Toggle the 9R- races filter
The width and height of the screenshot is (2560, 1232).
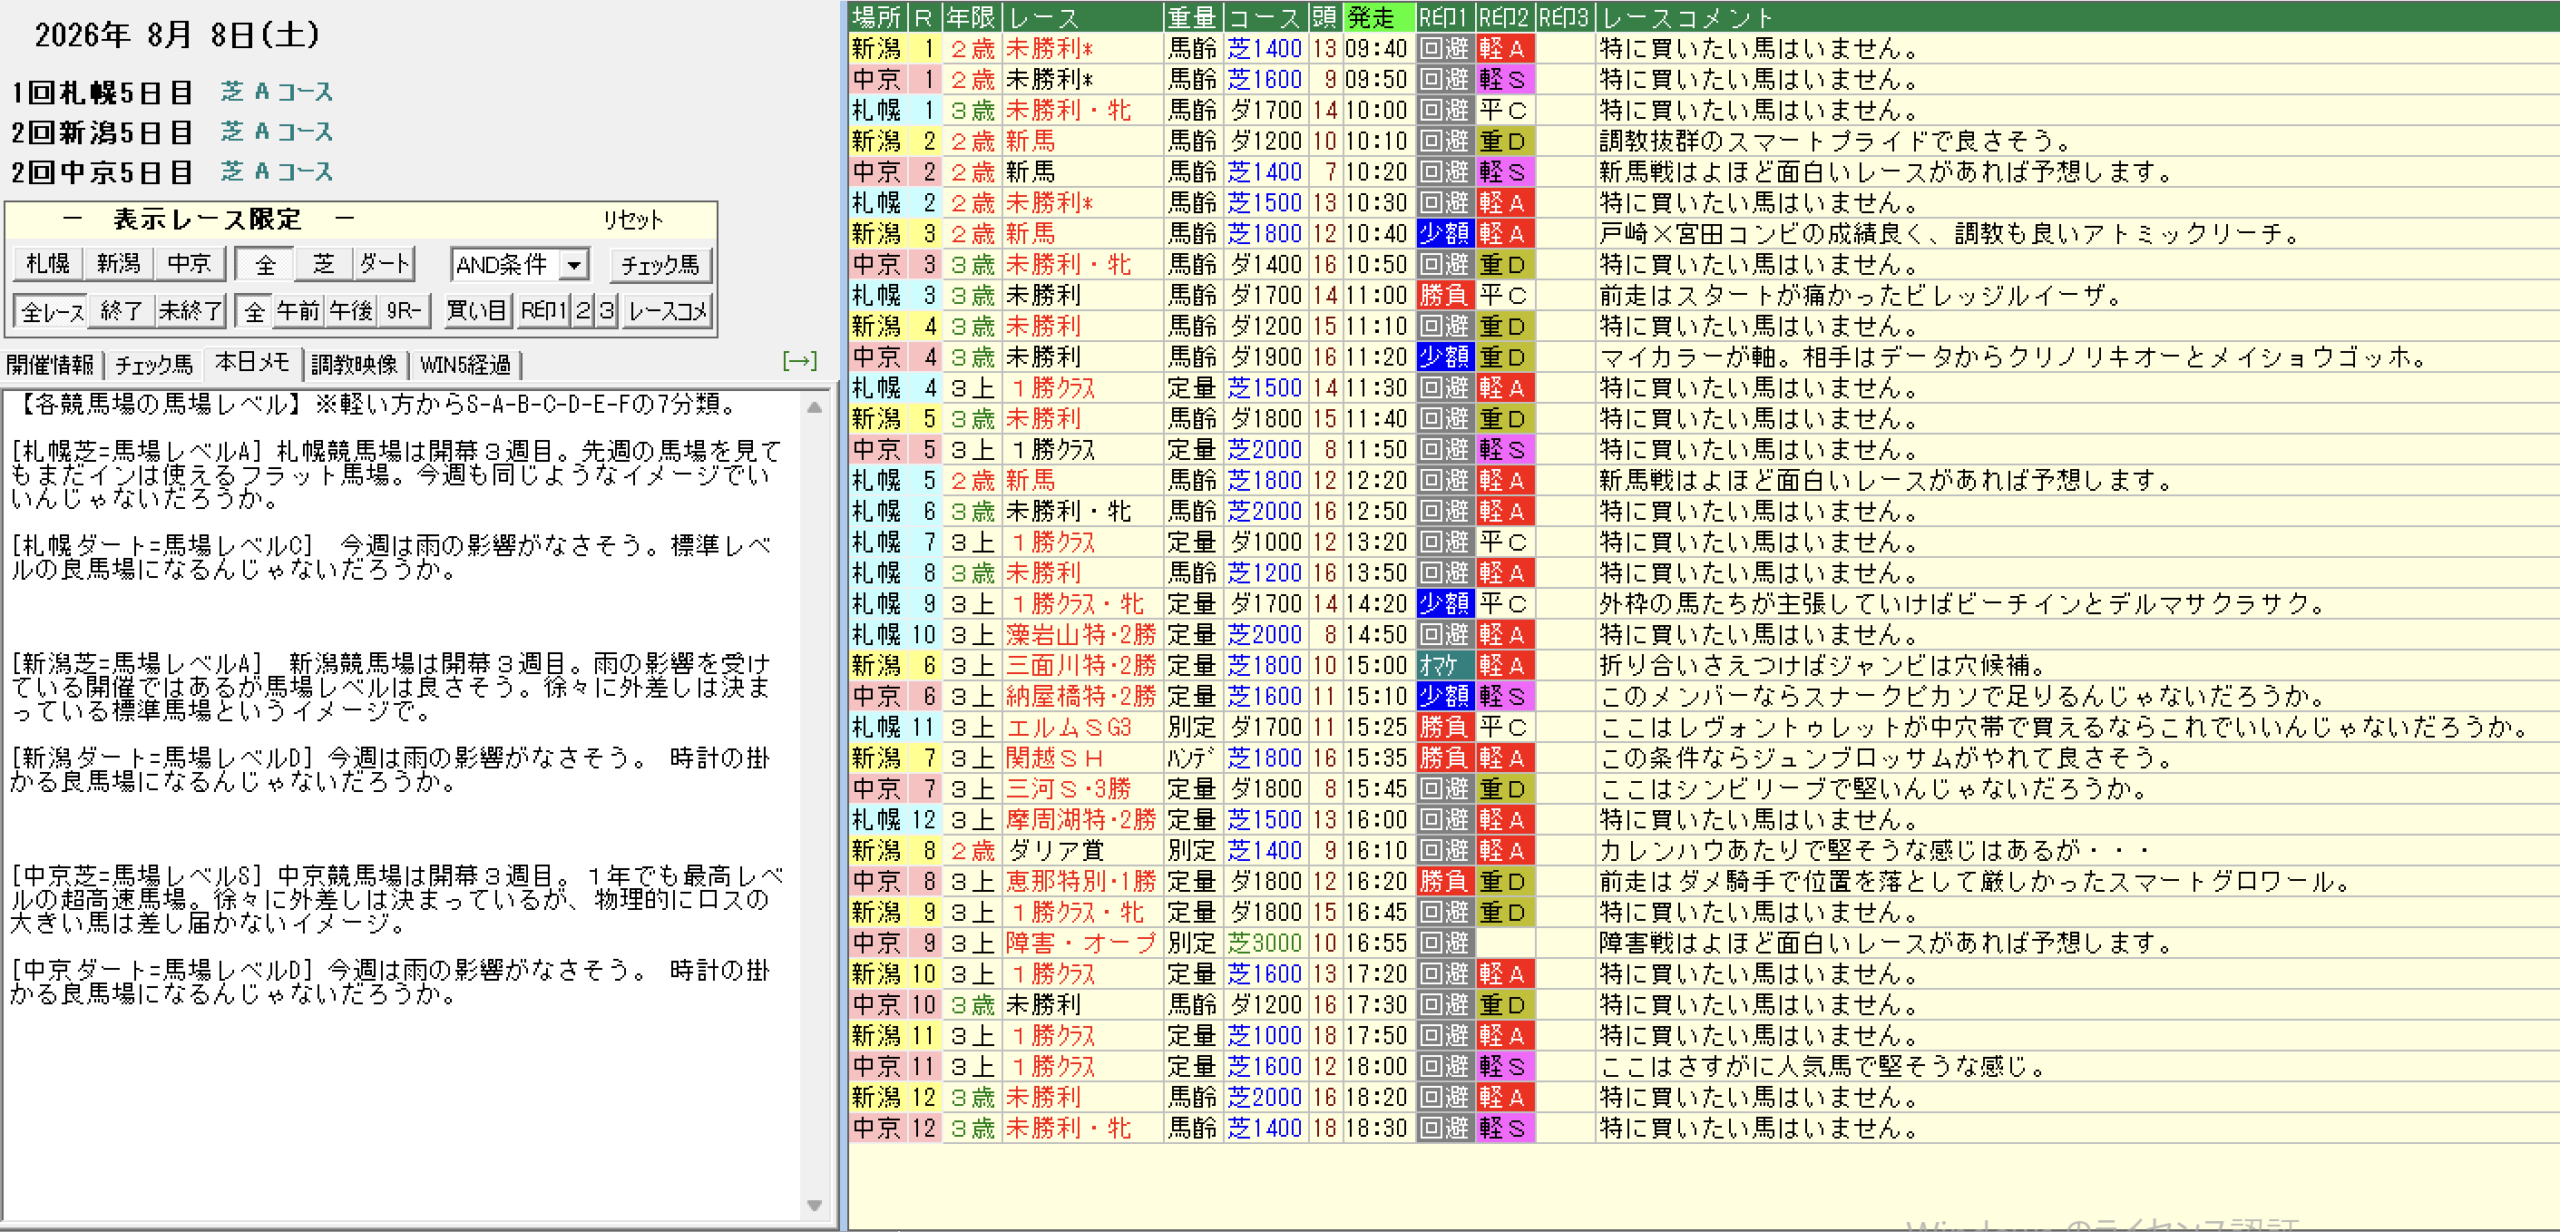click(x=404, y=311)
